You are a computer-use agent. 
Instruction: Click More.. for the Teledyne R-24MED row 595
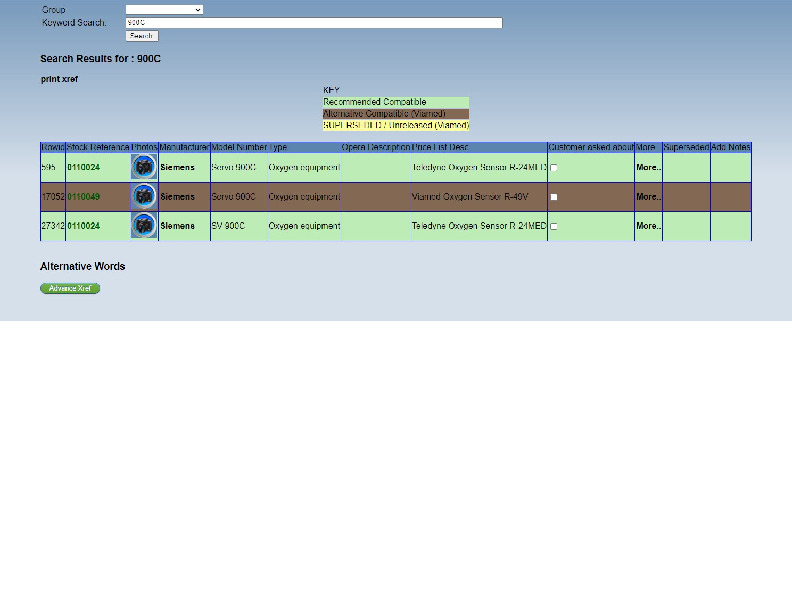tap(648, 168)
